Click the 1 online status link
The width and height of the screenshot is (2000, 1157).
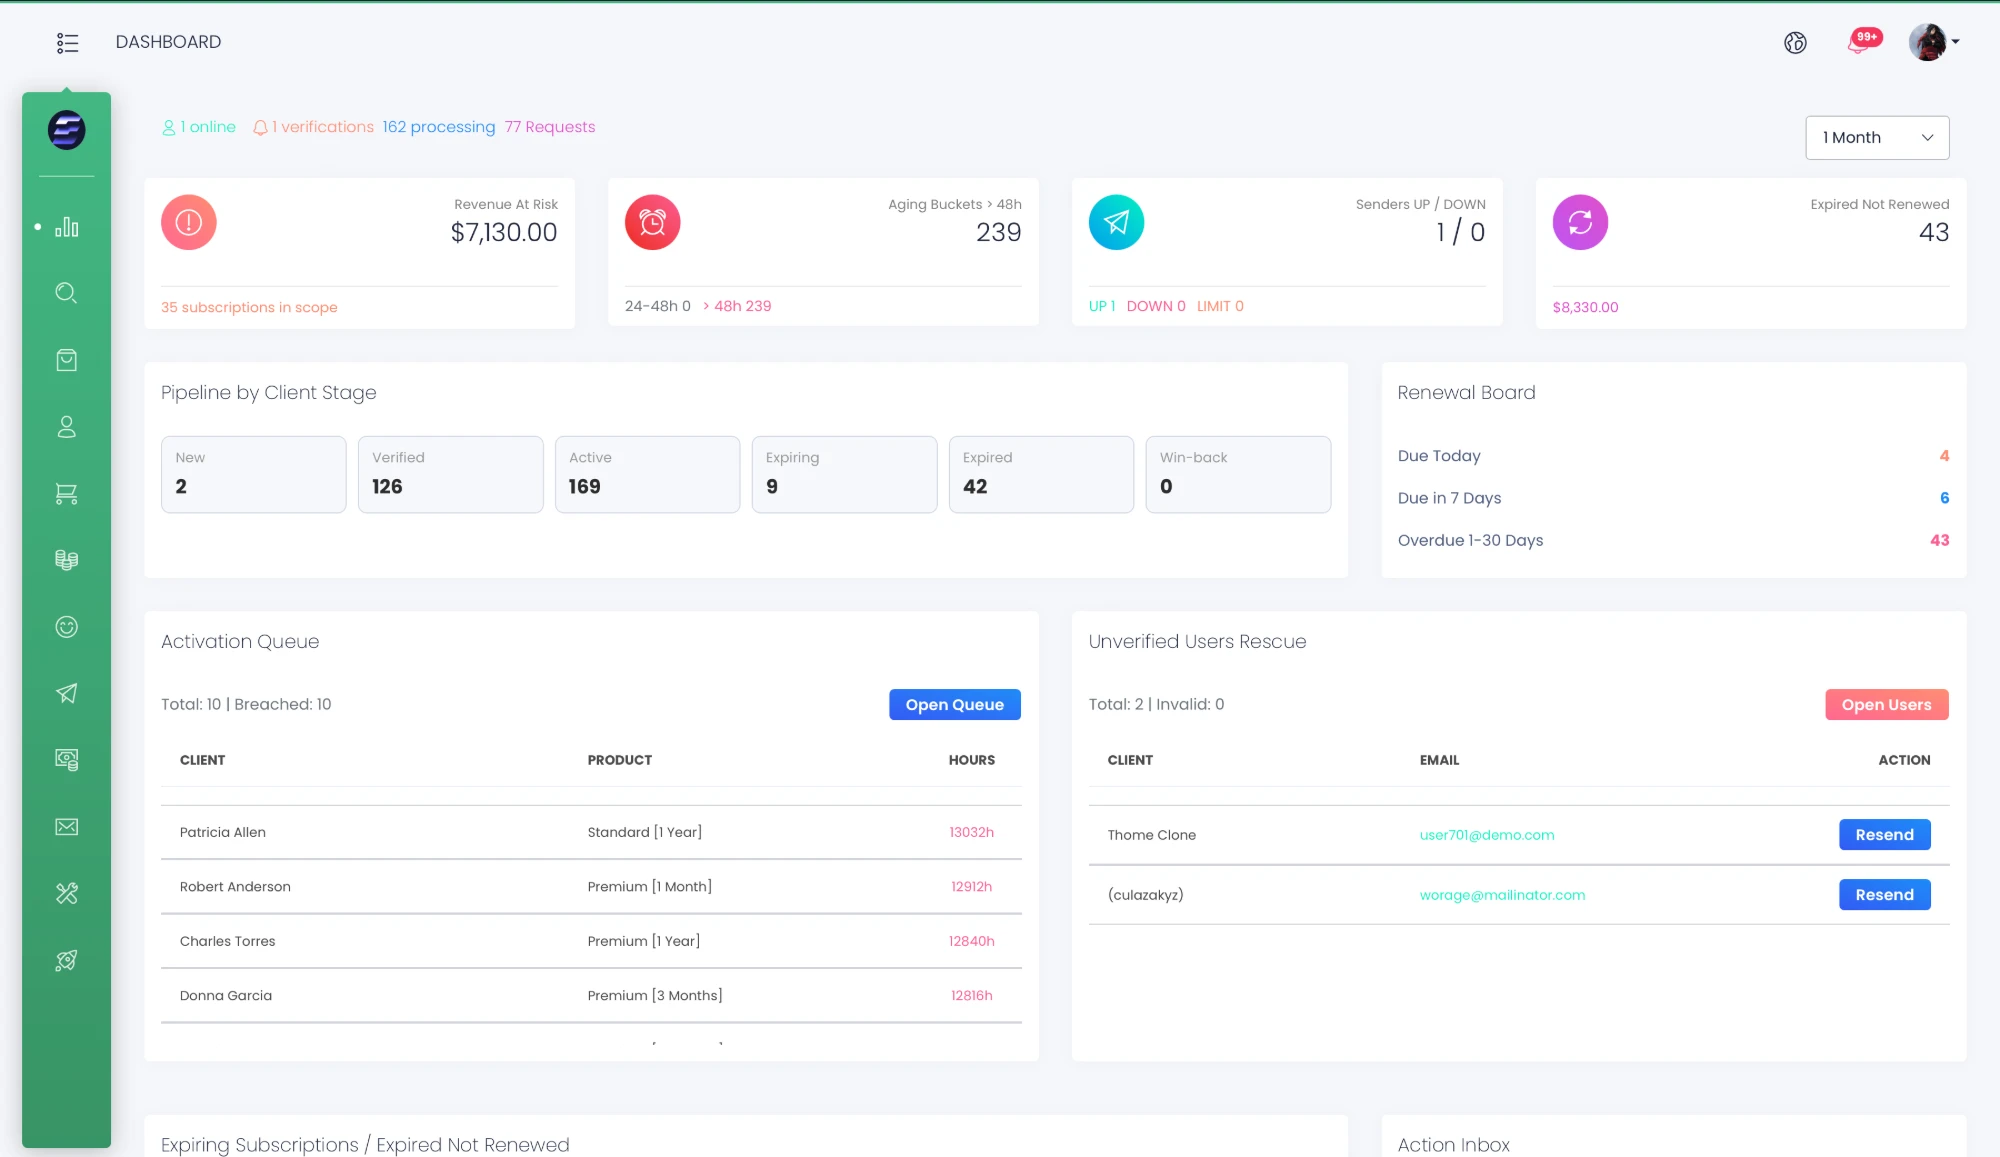199,127
